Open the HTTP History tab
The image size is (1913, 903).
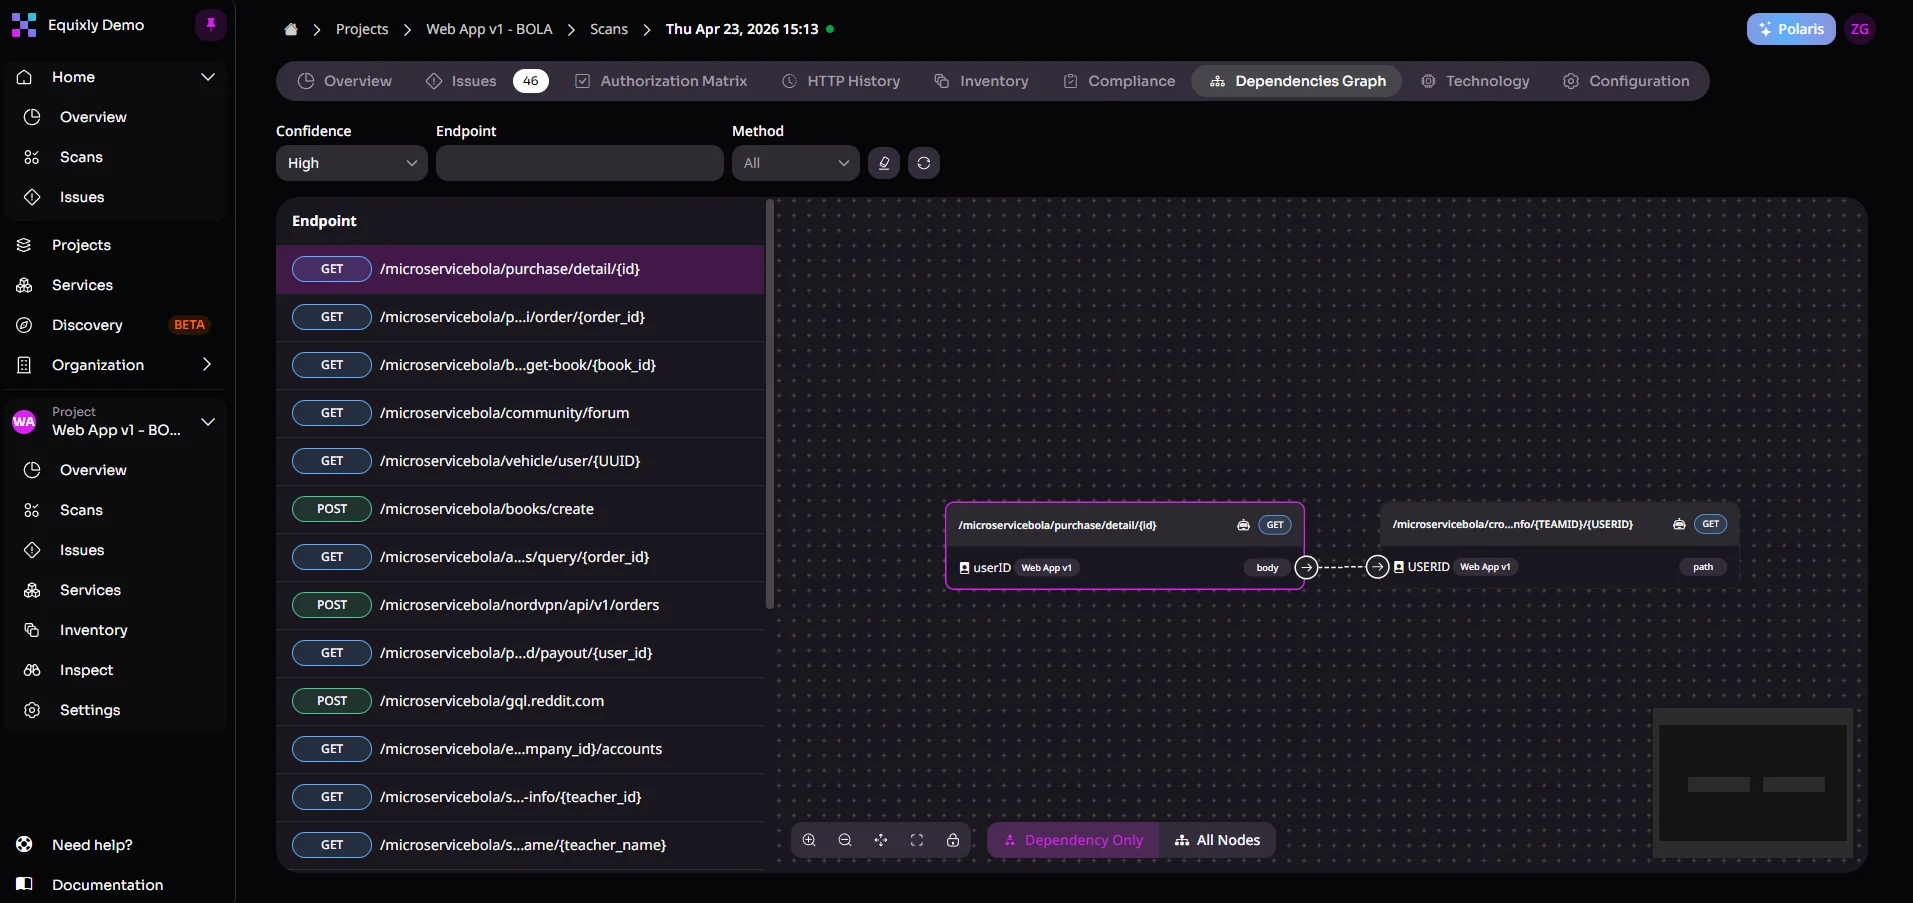(841, 81)
